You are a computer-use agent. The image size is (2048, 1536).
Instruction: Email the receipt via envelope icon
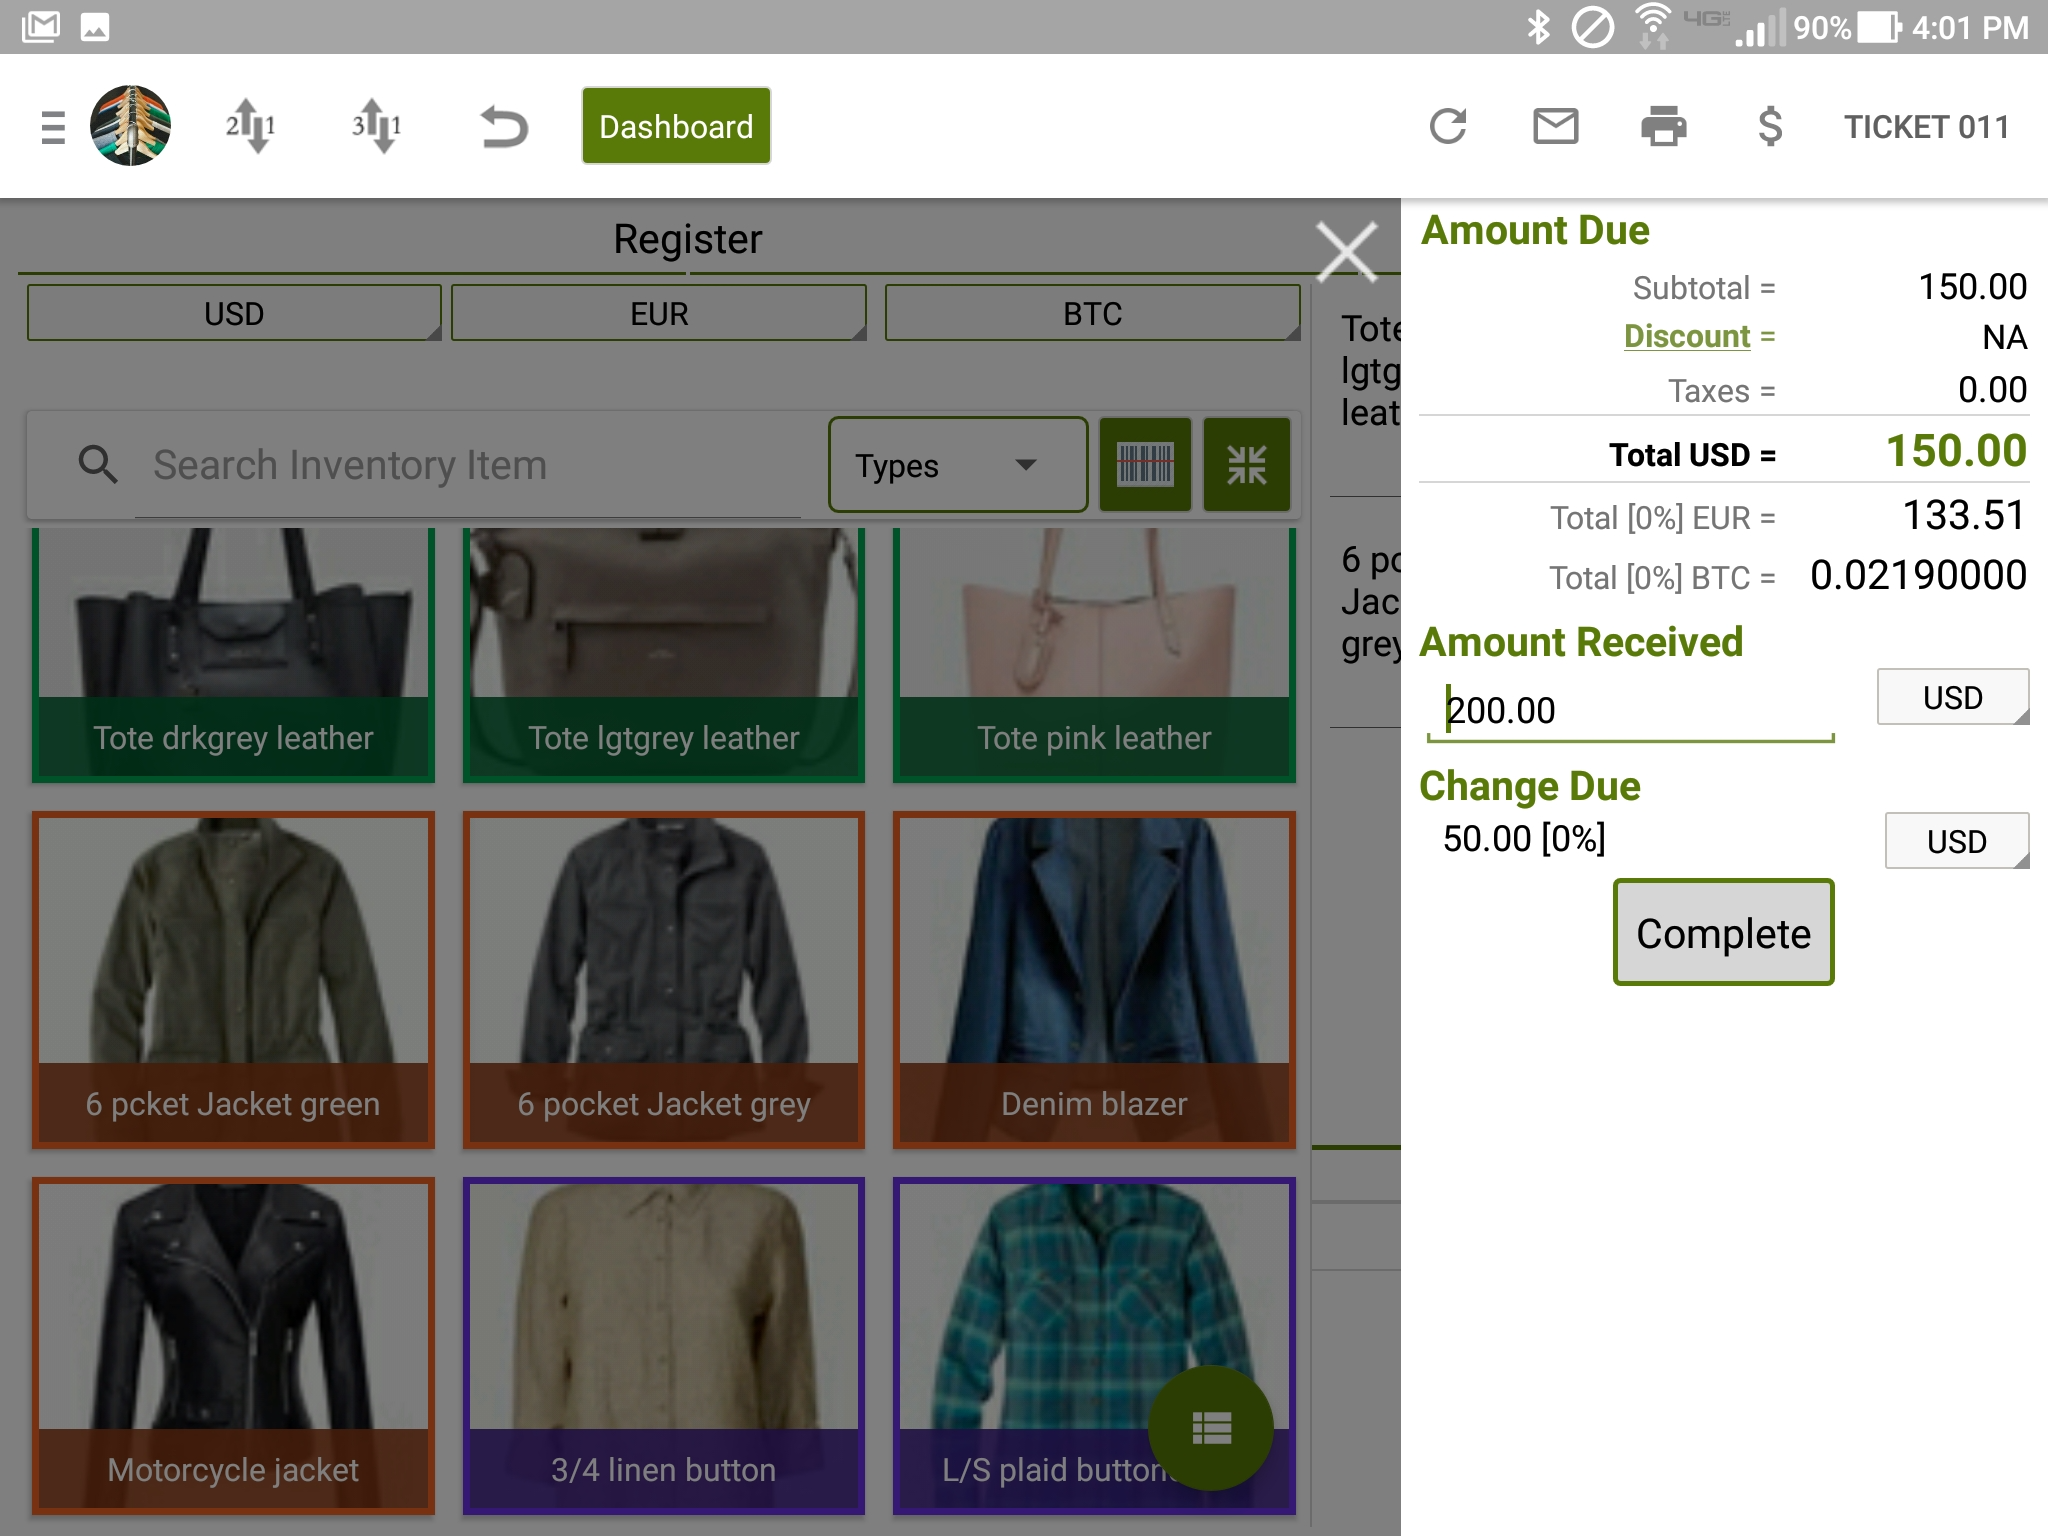click(1555, 127)
